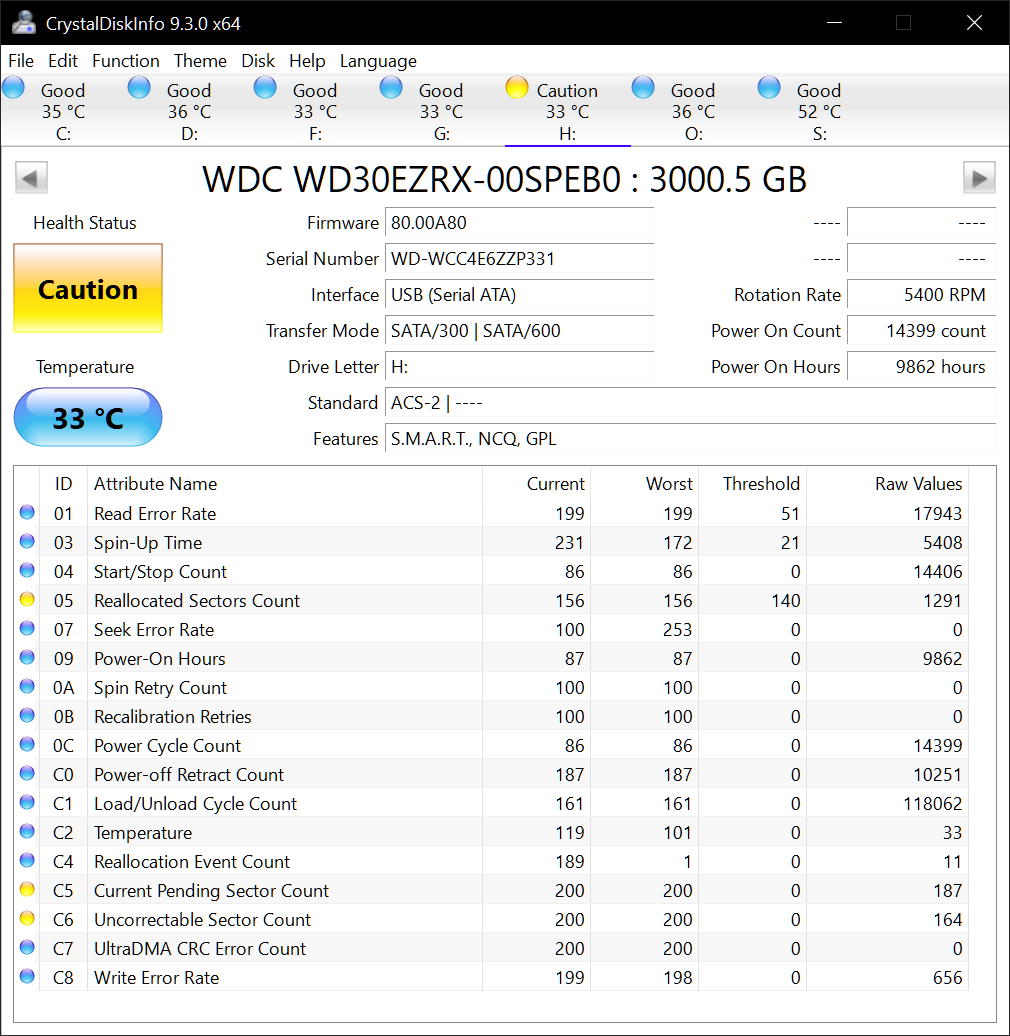Image resolution: width=1010 pixels, height=1036 pixels.
Task: Click the Serial Number field WD-WCC4E6ZZP331
Action: (520, 258)
